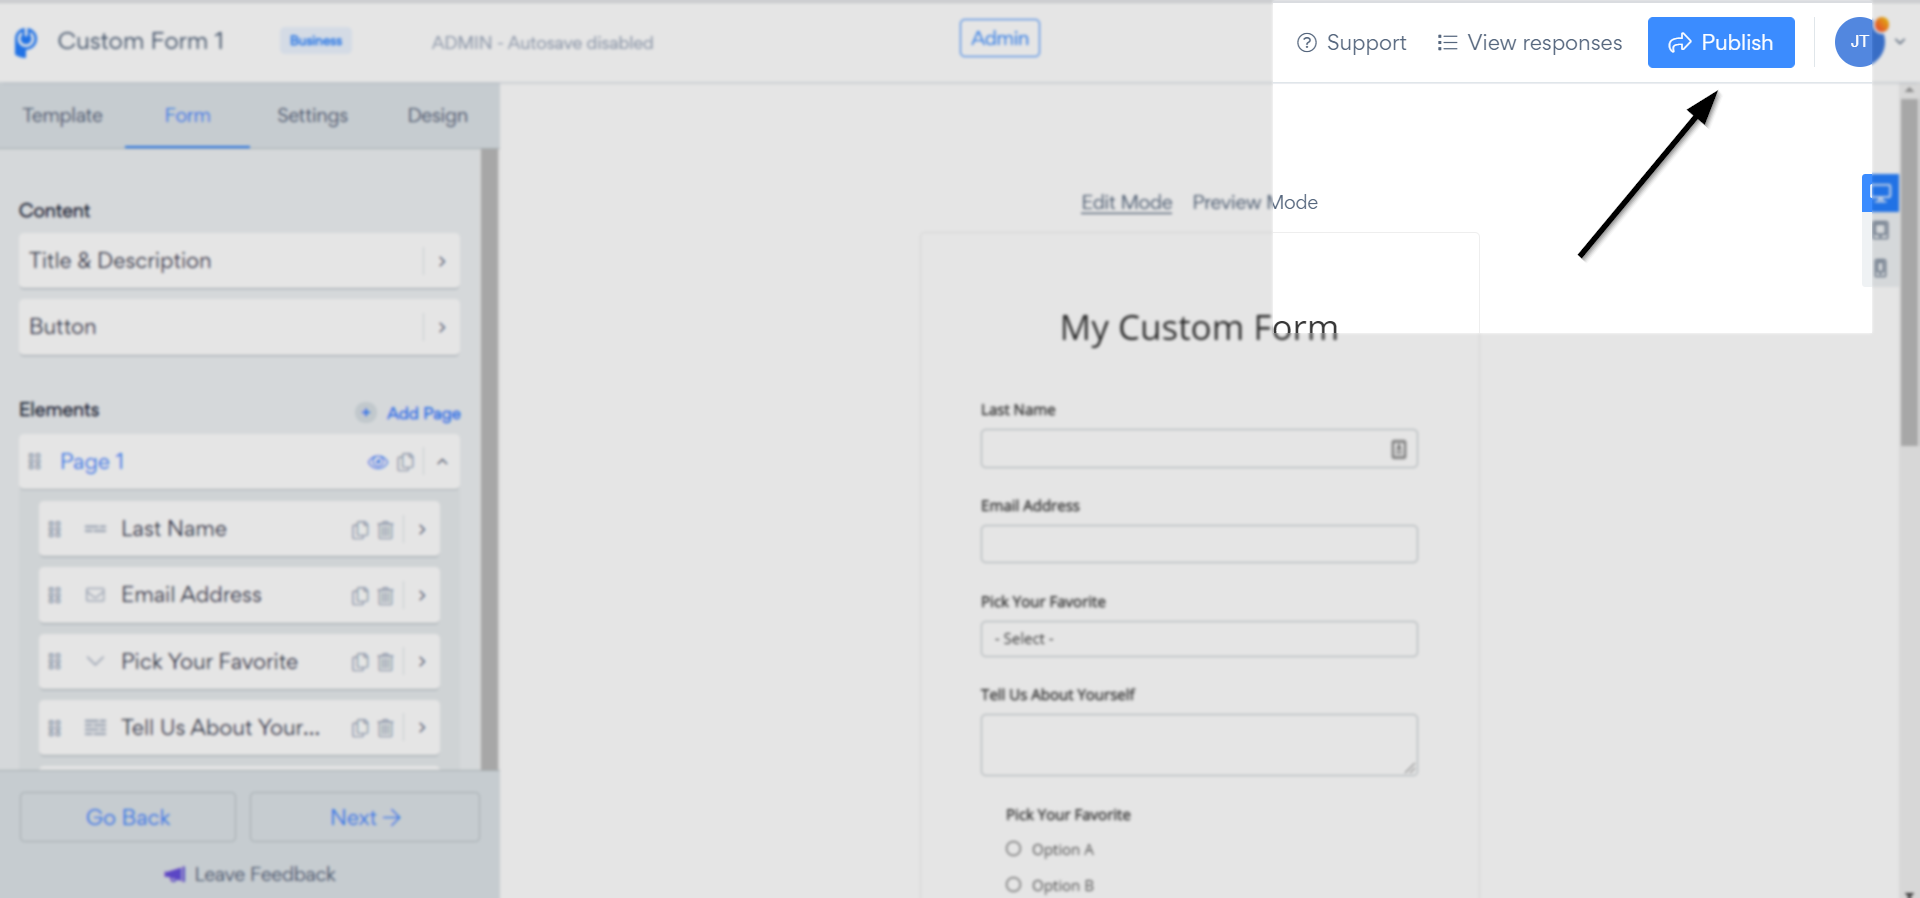Screen dimensions: 1920x898
Task: Select the Option B radio button
Action: click(1014, 885)
